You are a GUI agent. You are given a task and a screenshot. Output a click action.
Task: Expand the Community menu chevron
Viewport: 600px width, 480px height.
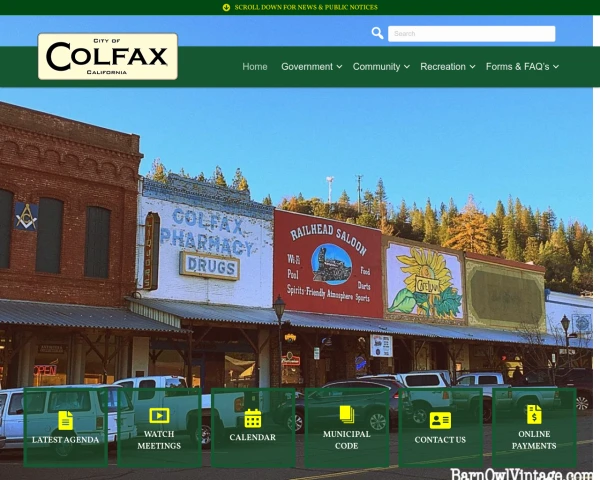click(407, 67)
